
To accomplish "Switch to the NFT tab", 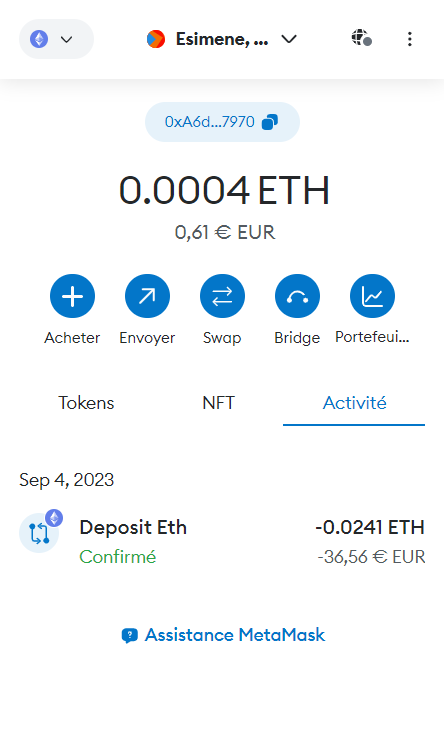I will [218, 403].
